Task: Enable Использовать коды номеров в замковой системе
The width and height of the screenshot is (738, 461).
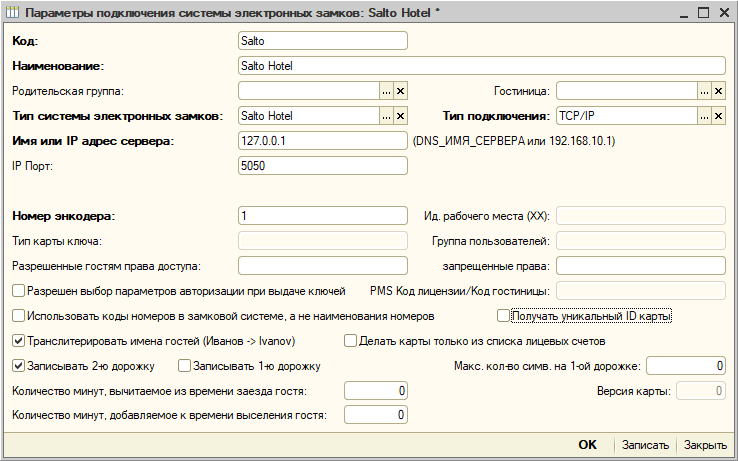Action: click(x=18, y=315)
